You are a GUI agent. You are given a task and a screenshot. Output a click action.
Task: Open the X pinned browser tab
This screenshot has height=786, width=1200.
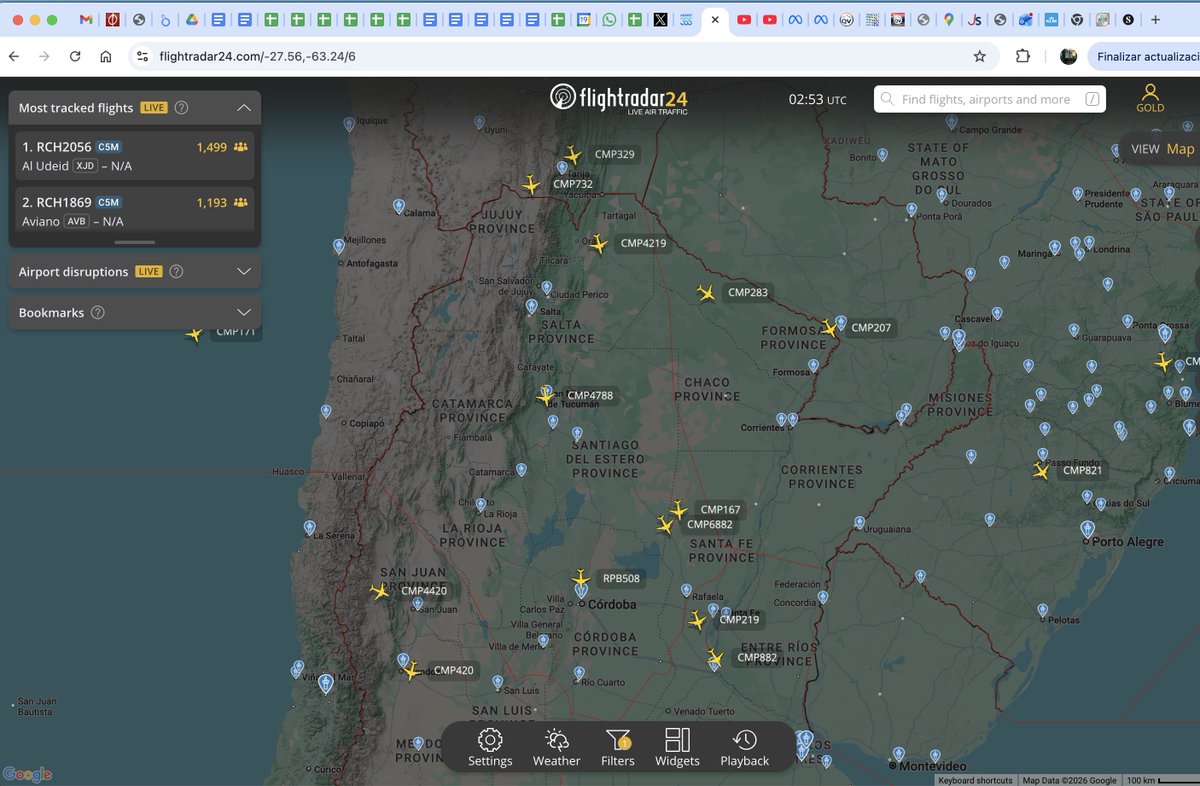661,18
